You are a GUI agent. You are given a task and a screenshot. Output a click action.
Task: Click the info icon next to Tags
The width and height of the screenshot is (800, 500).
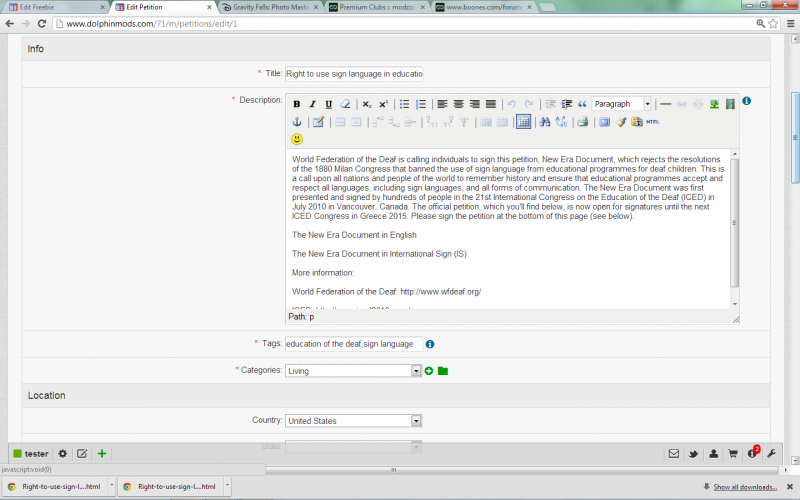[x=430, y=344]
